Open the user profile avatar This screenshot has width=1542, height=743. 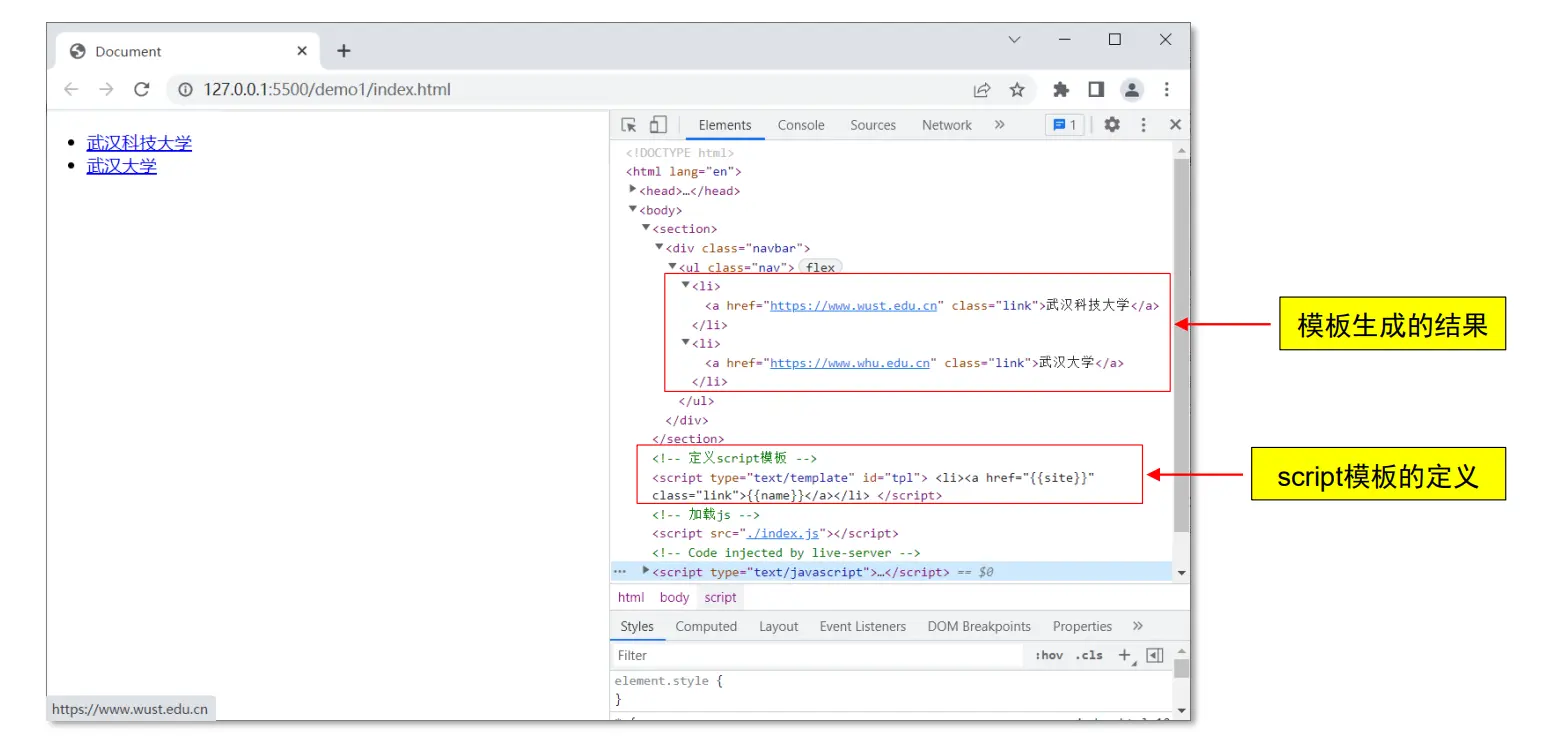pos(1131,89)
